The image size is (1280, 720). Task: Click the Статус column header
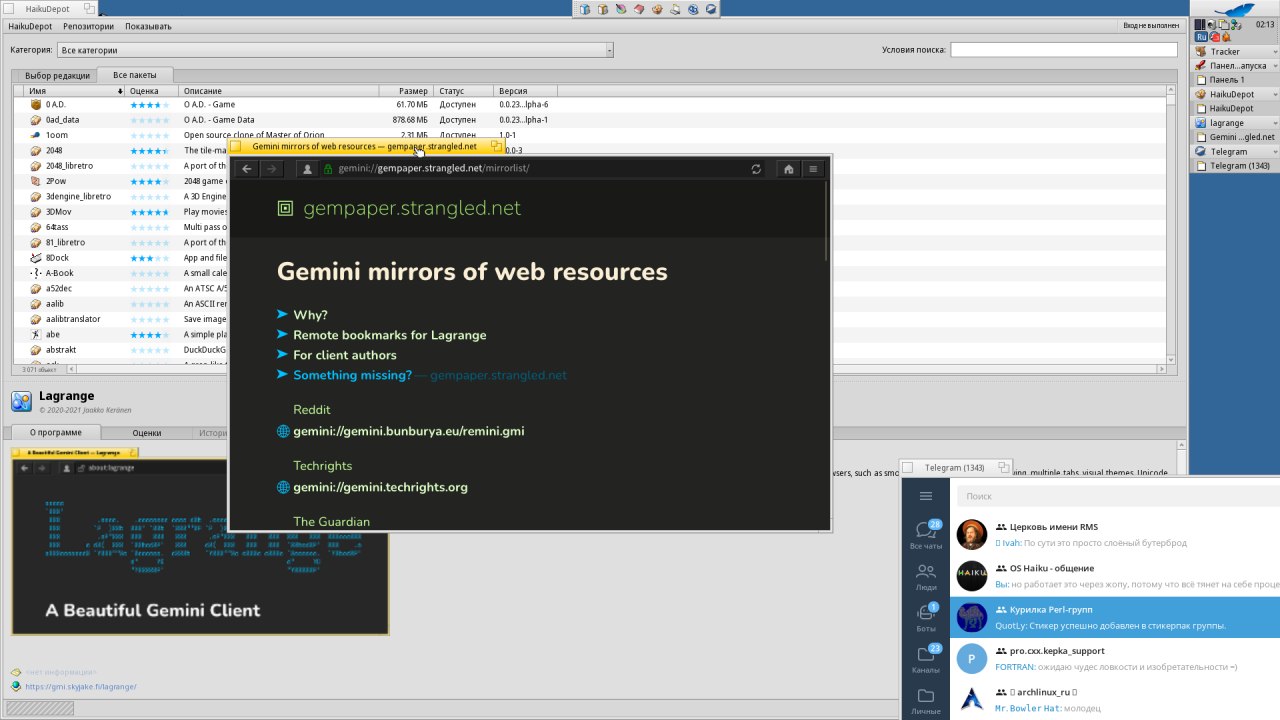tap(465, 91)
